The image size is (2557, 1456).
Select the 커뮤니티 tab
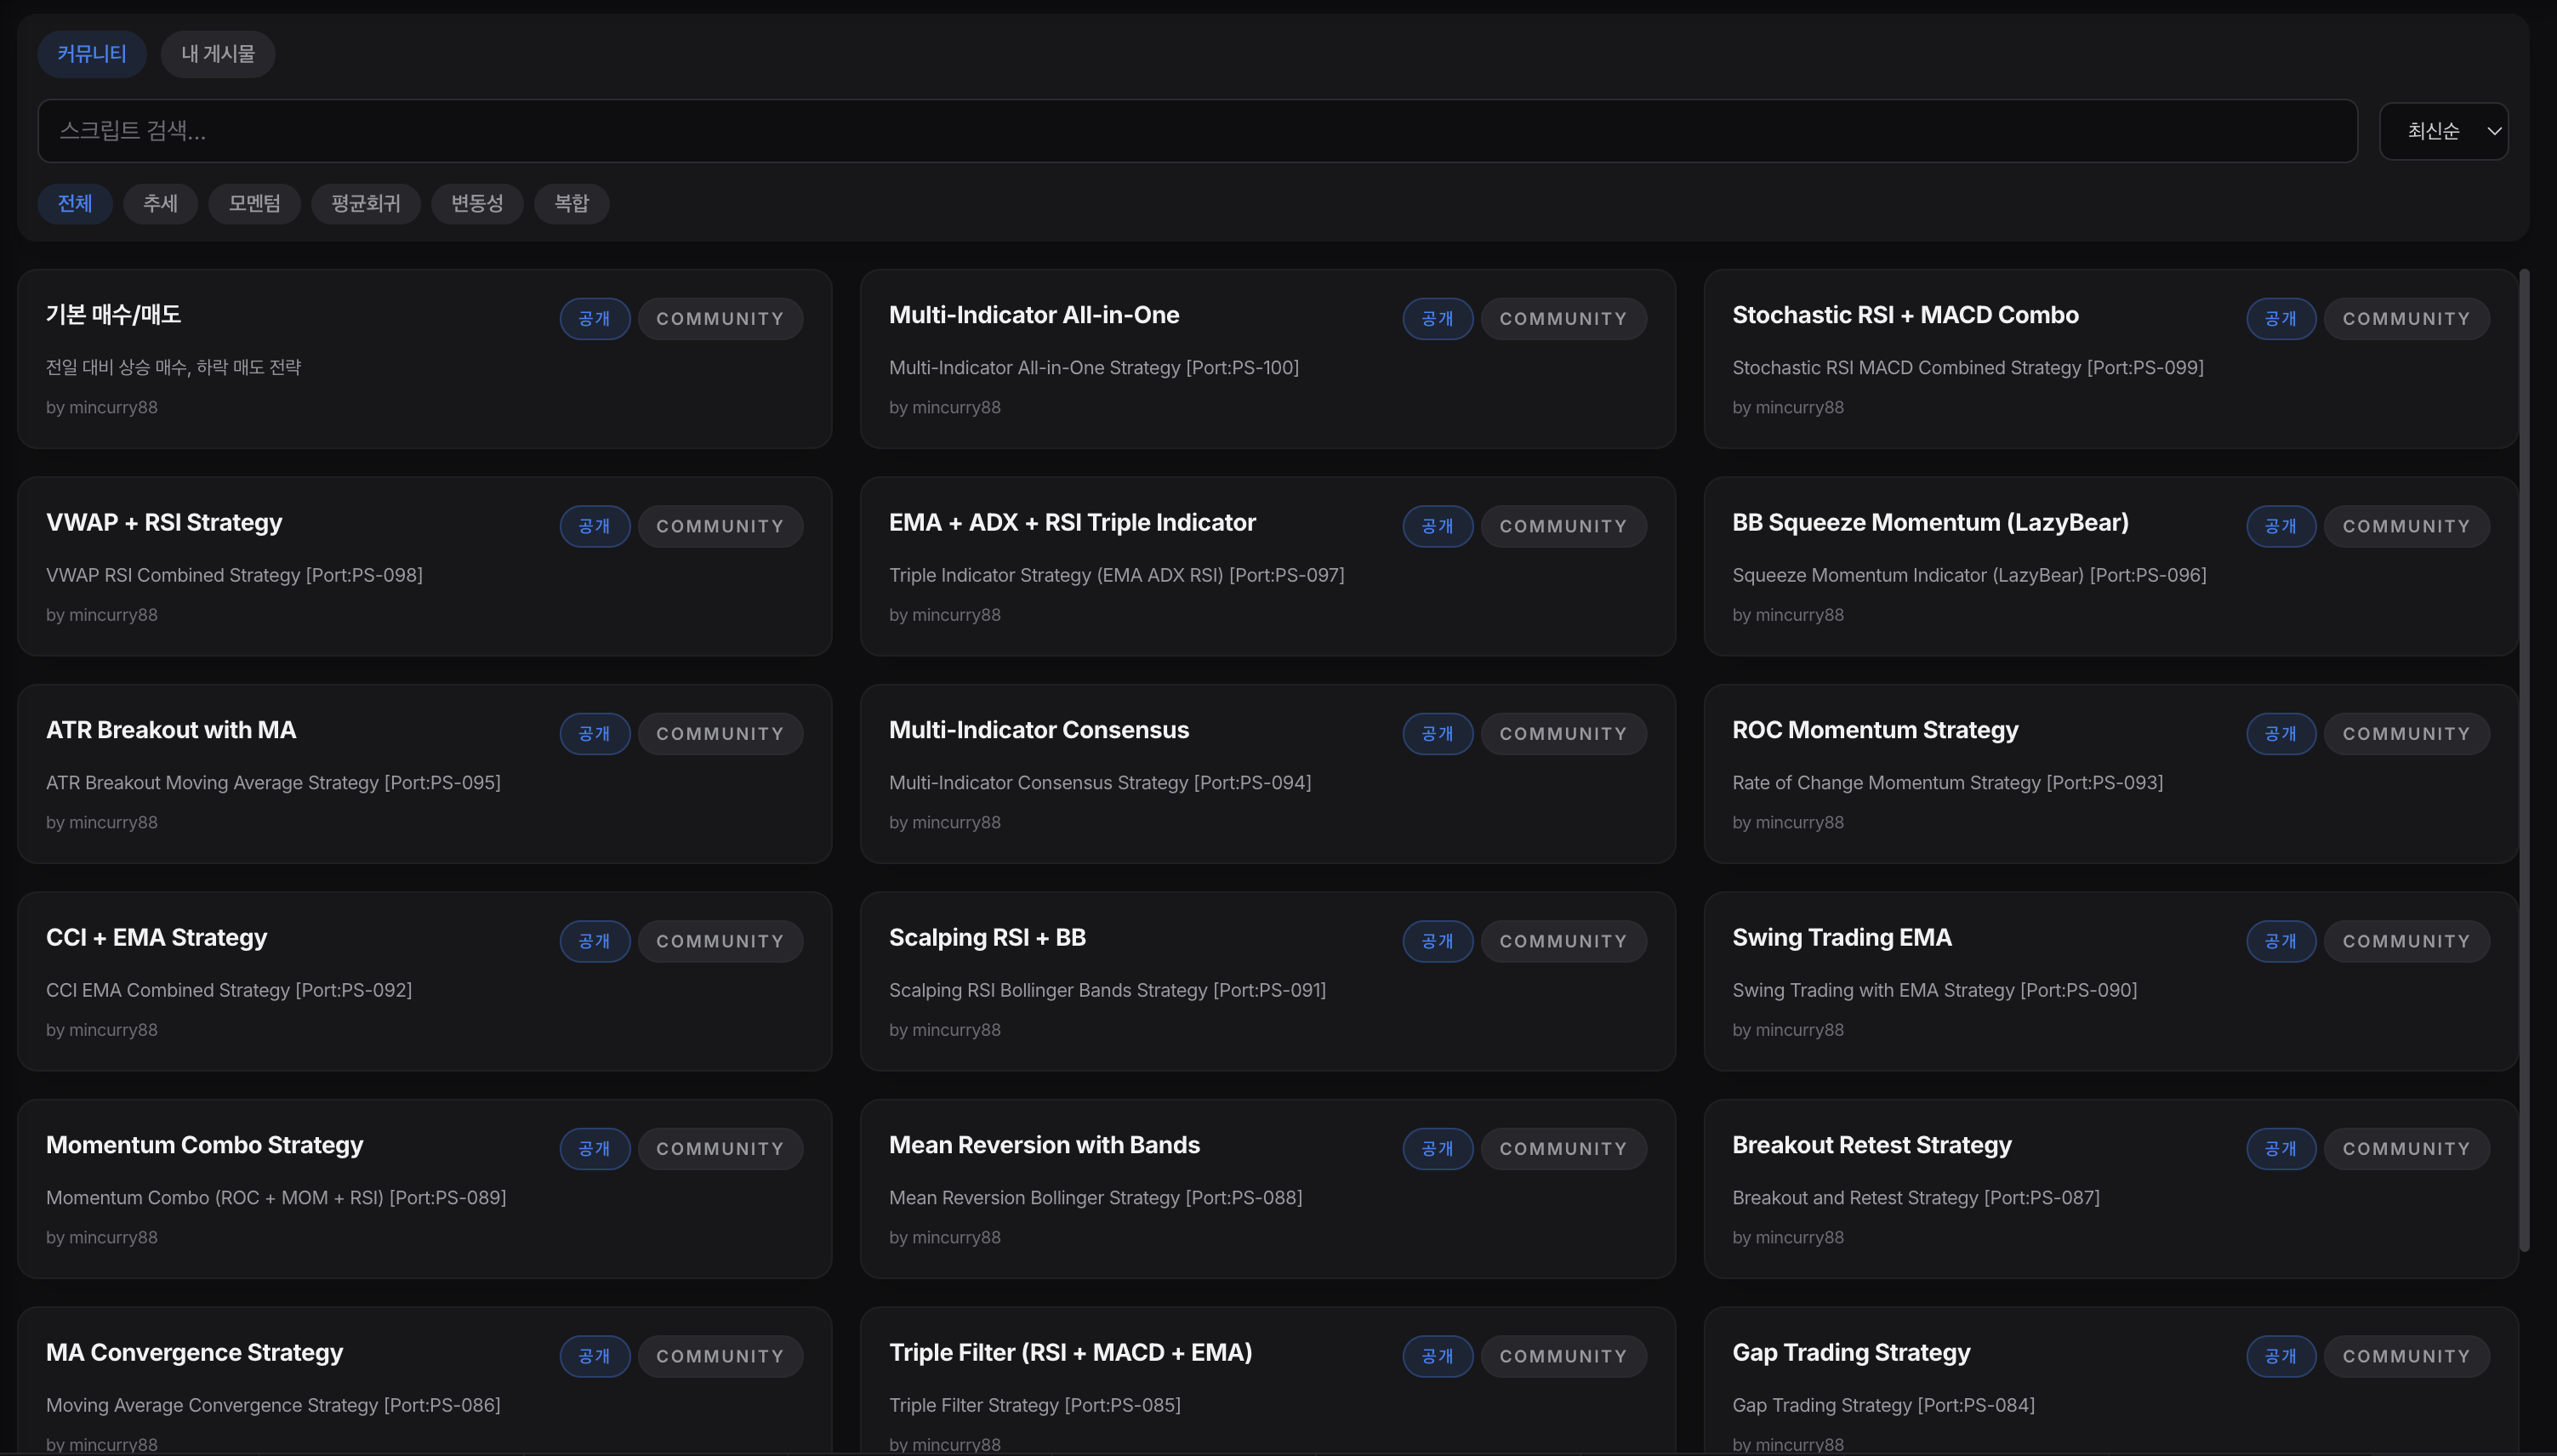(91, 54)
